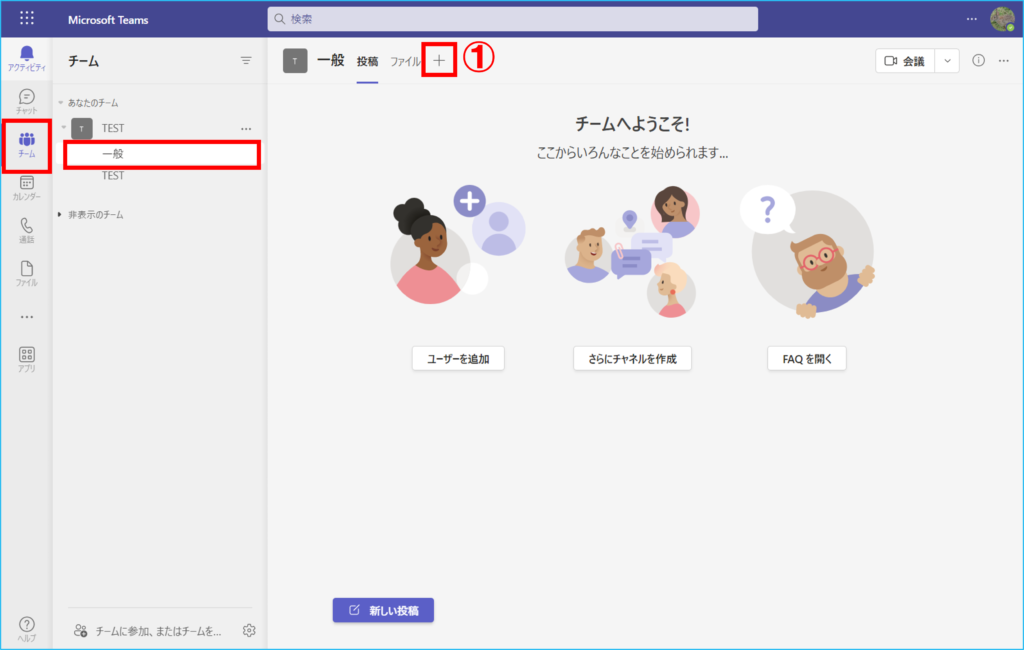
Task: Select the 投稿 tab
Action: coord(367,62)
